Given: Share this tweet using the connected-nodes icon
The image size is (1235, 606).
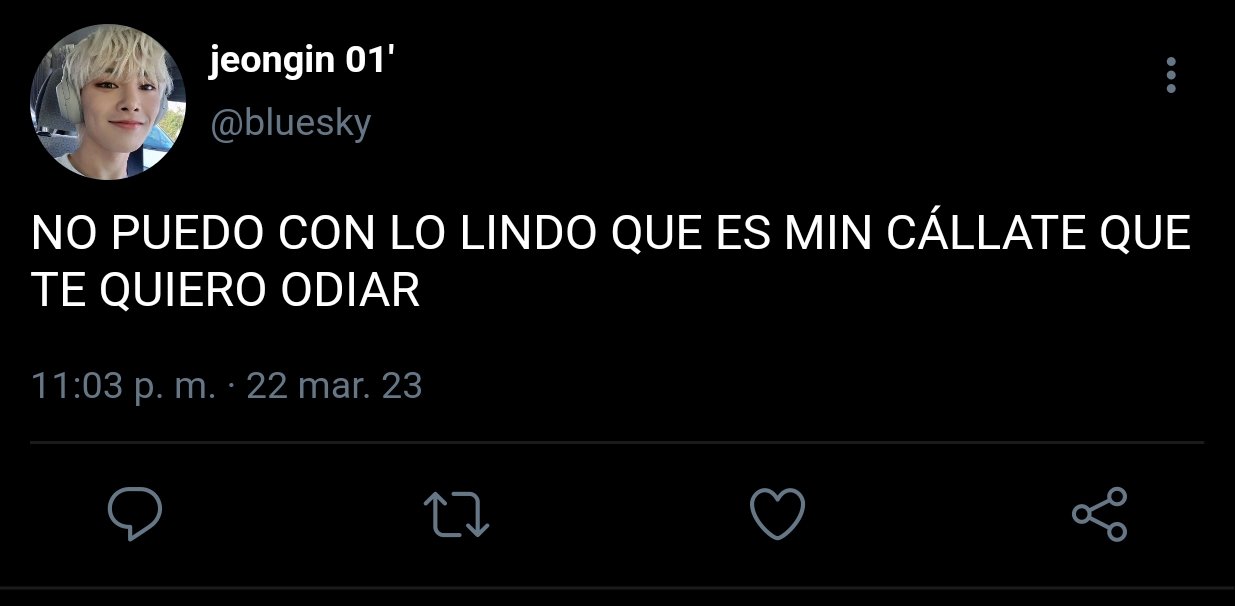Looking at the screenshot, I should pyautogui.click(x=1099, y=514).
